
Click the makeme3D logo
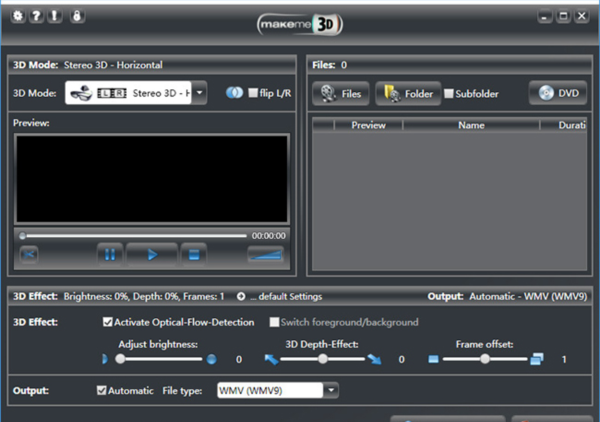[300, 24]
